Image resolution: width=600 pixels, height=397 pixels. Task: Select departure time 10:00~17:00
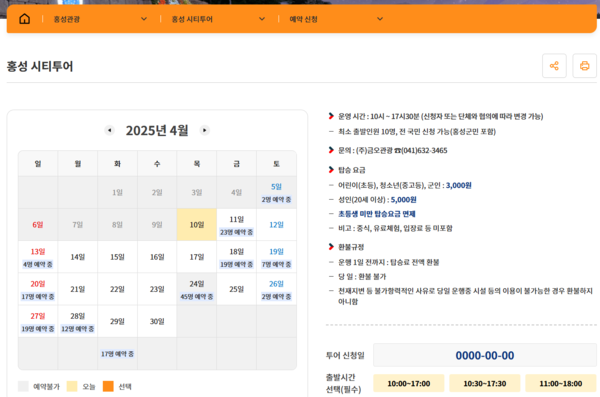[409, 383]
